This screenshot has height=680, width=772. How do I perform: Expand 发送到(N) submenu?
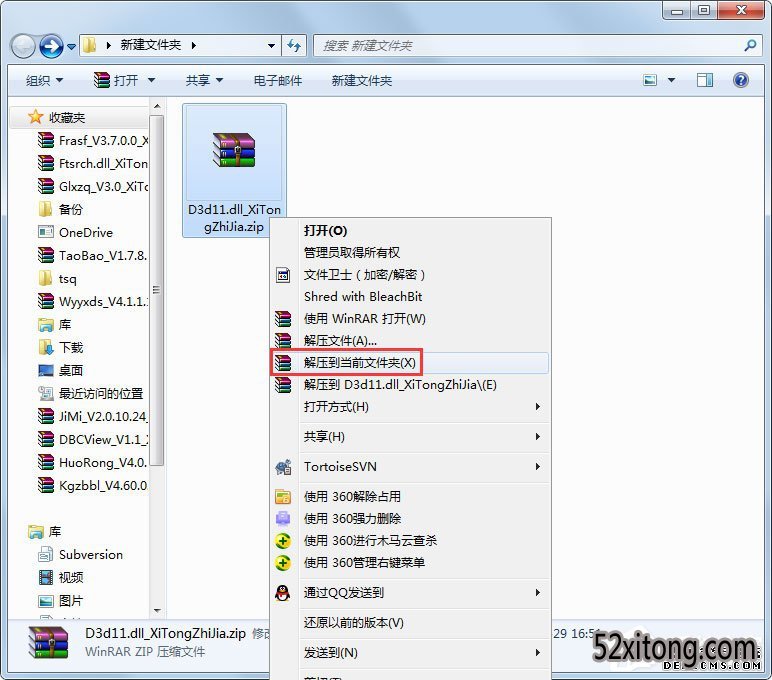(x=410, y=652)
